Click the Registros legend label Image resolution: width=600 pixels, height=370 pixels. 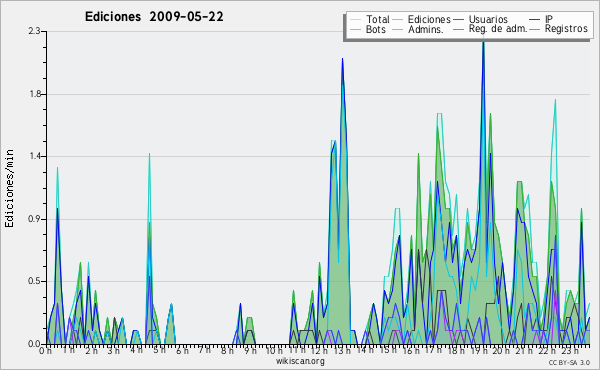pyautogui.click(x=566, y=29)
